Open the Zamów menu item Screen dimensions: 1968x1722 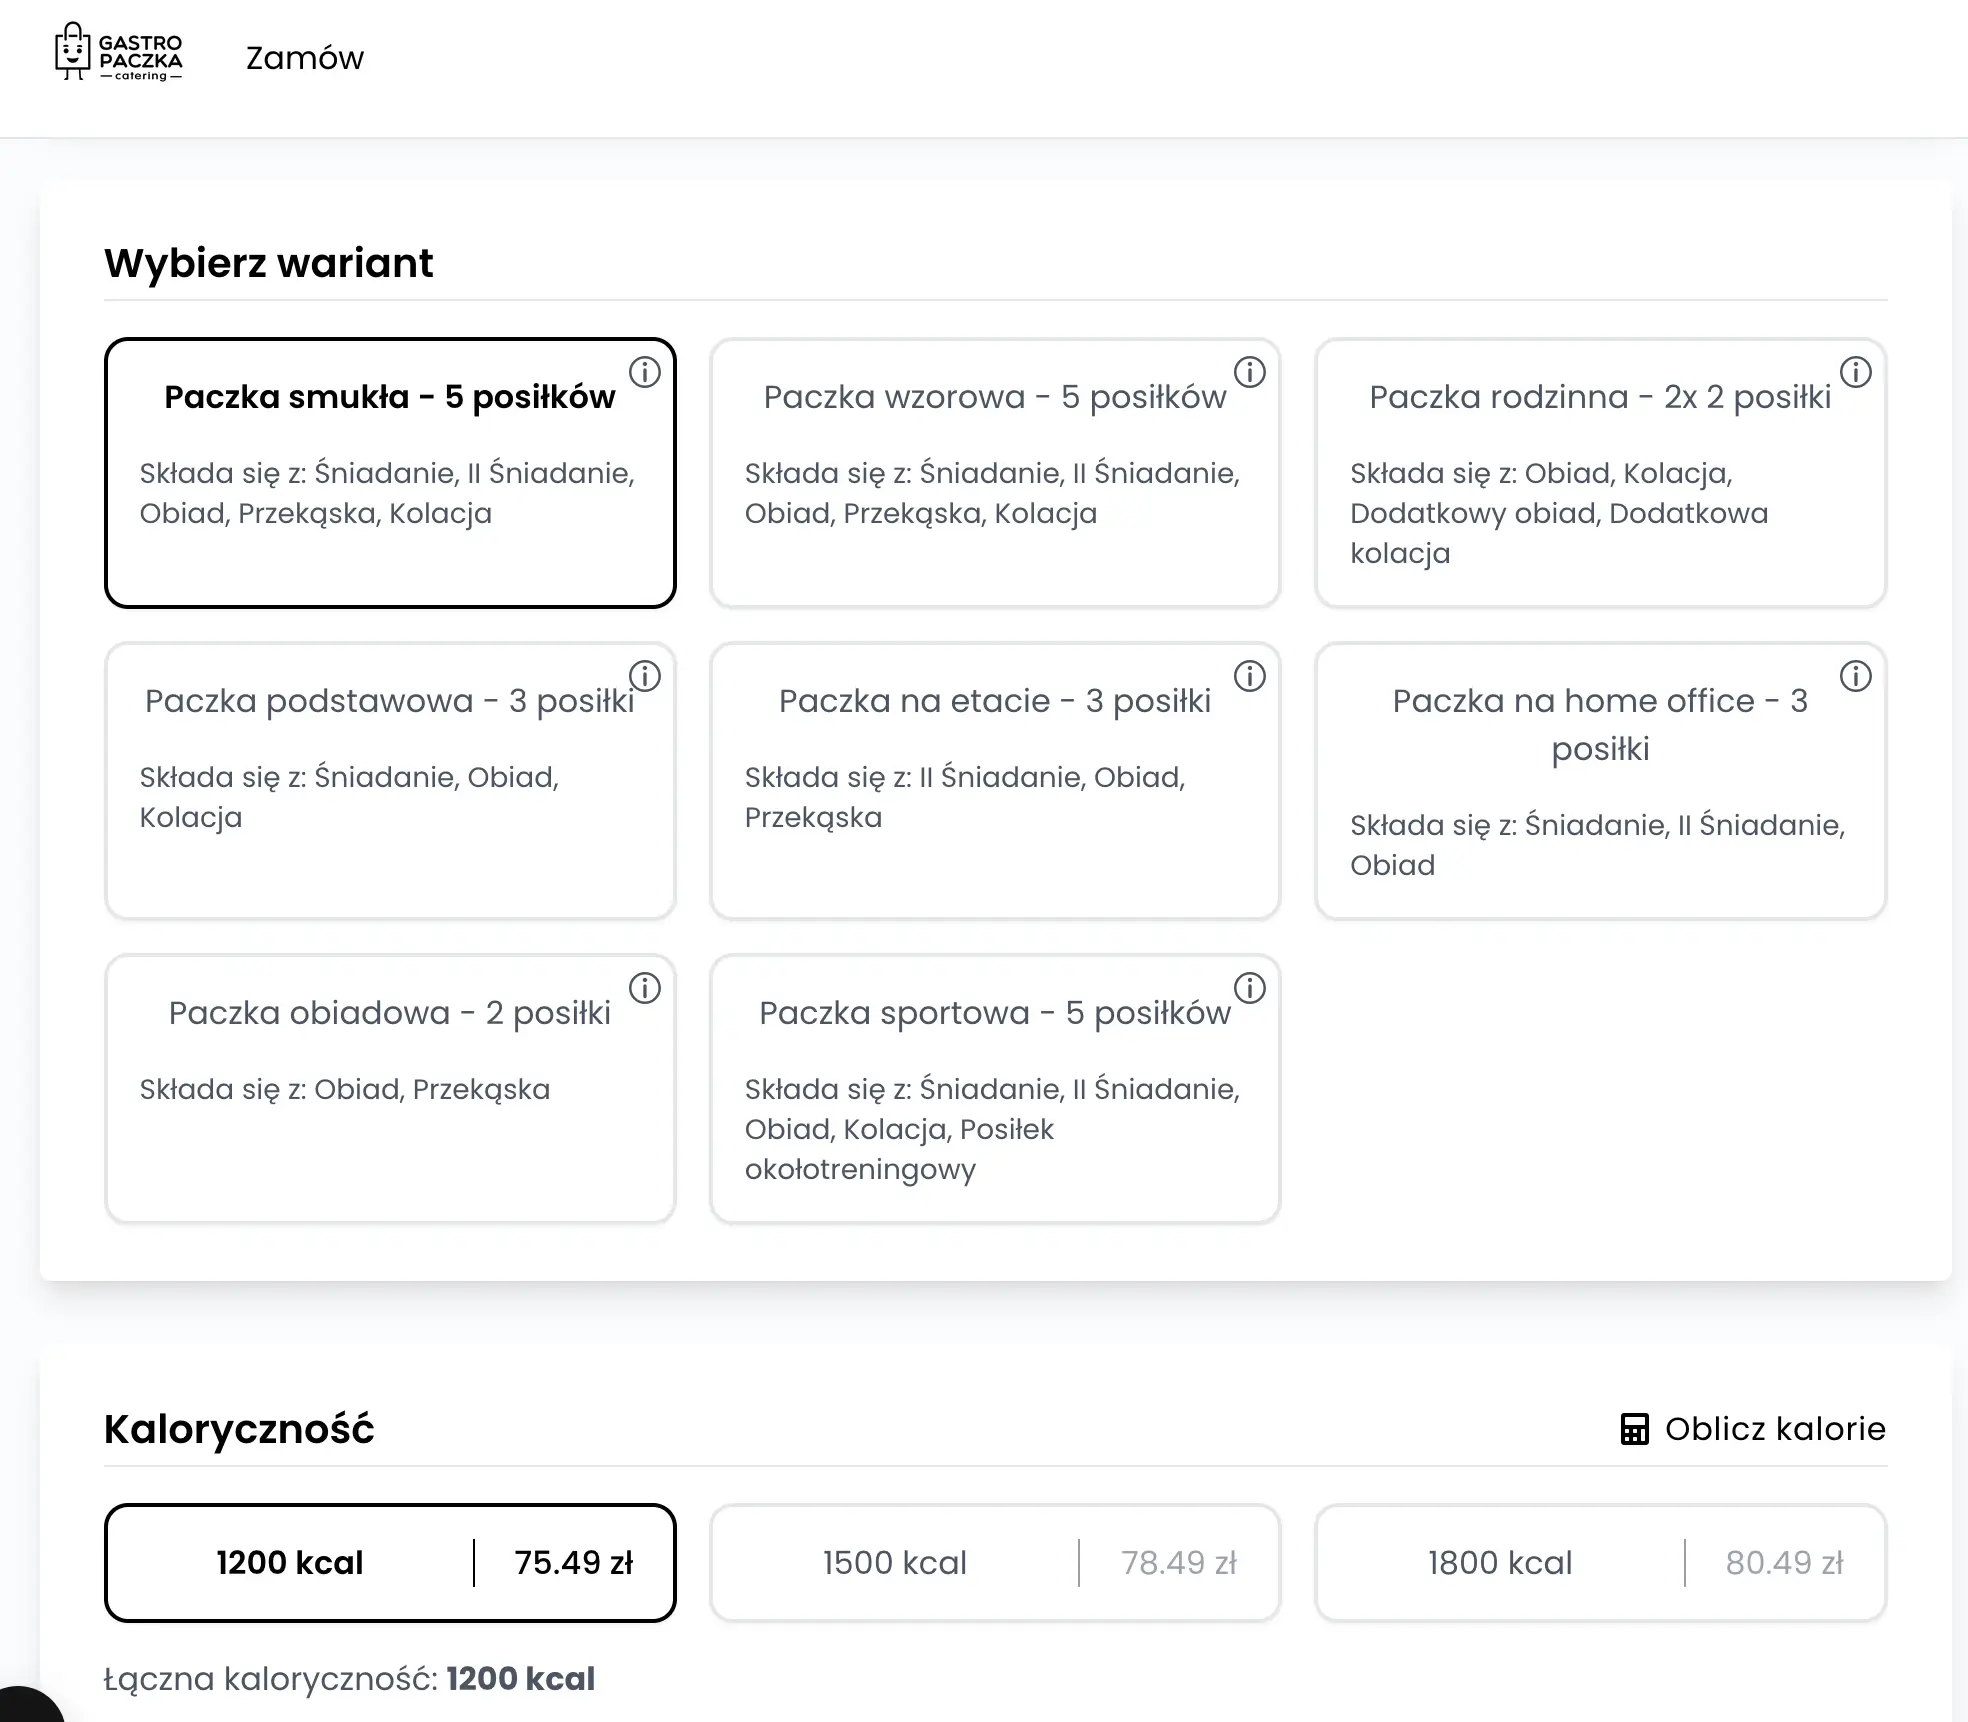click(x=305, y=58)
